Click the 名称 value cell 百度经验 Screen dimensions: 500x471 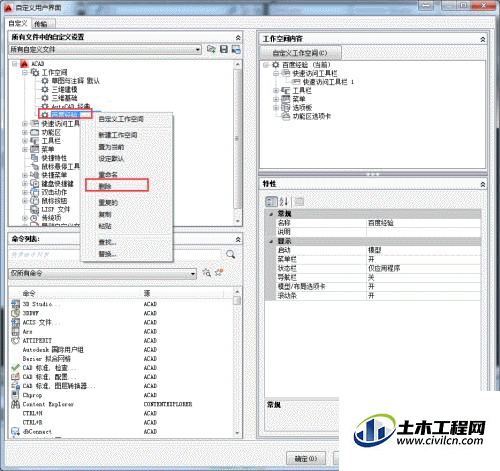point(424,223)
